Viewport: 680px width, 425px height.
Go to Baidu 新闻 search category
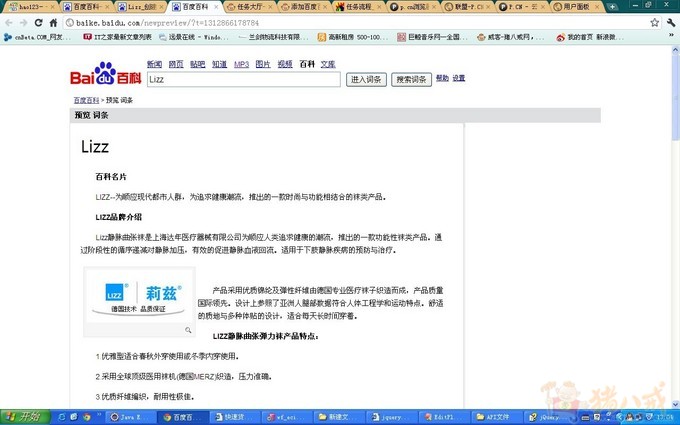154,64
